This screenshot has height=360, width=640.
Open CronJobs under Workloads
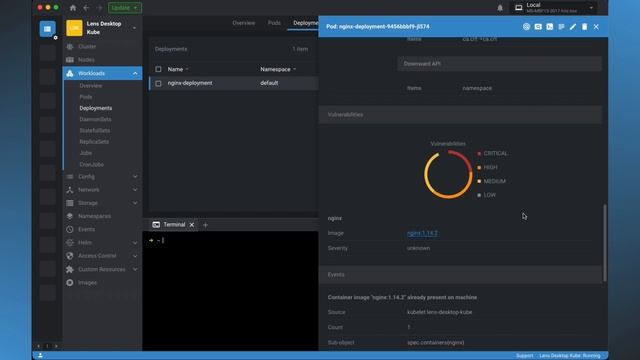[91, 164]
